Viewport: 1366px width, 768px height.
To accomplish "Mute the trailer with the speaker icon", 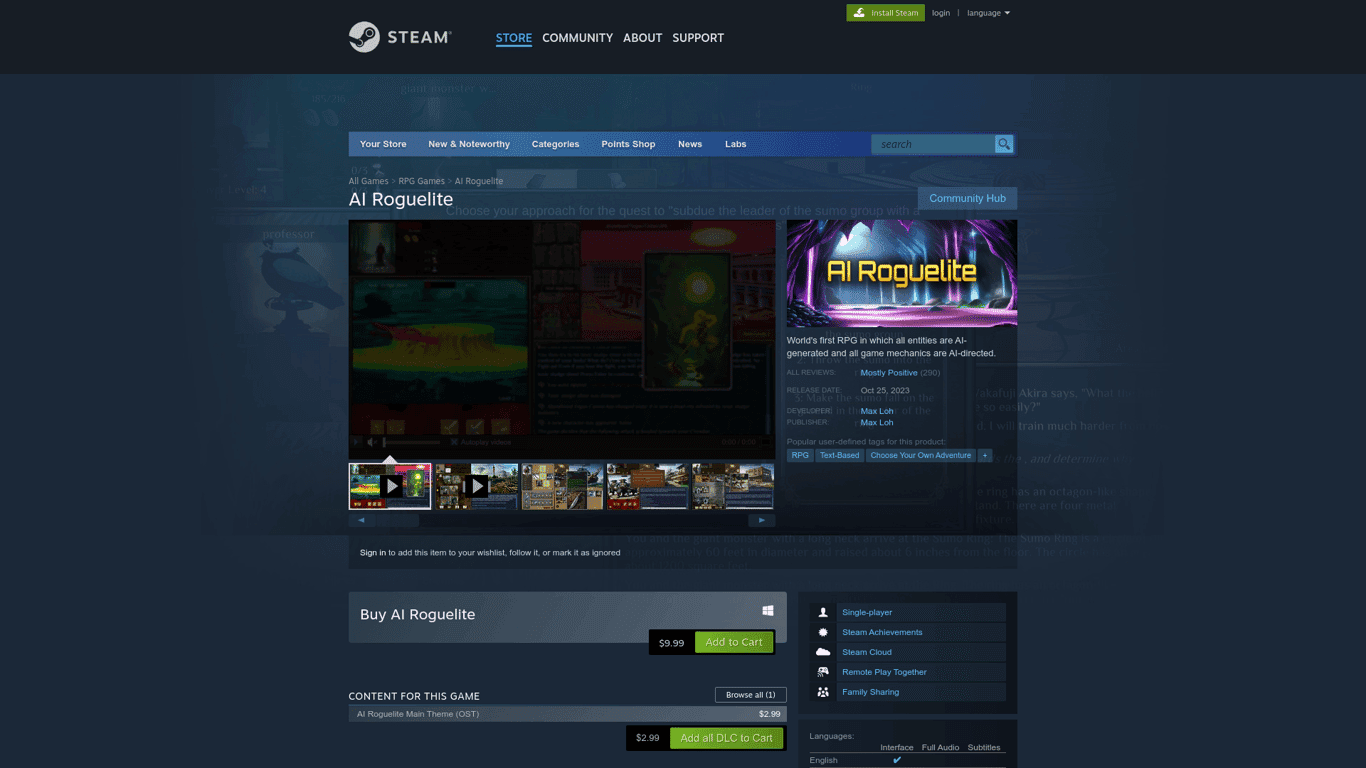I will [x=371, y=442].
